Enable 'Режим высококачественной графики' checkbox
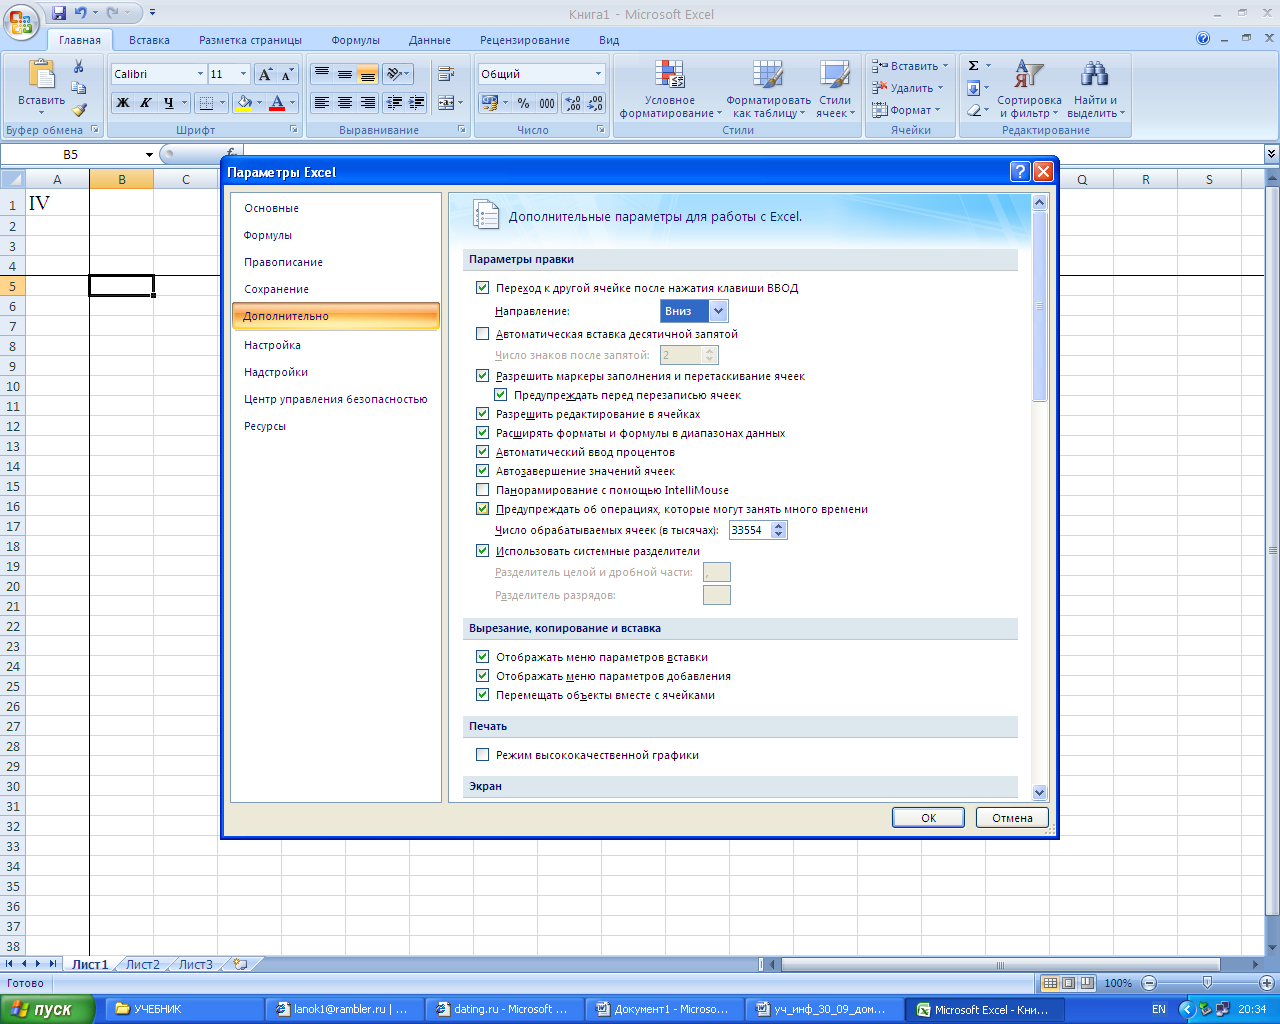The image size is (1280, 1024). pyautogui.click(x=482, y=755)
